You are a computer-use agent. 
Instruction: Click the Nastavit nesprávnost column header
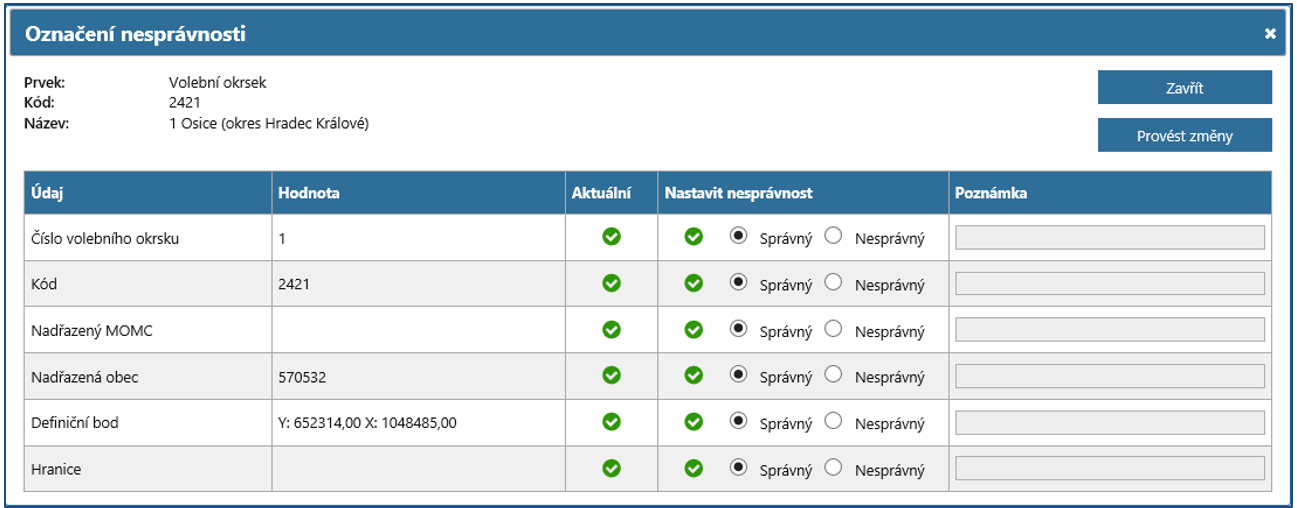pyautogui.click(x=737, y=193)
